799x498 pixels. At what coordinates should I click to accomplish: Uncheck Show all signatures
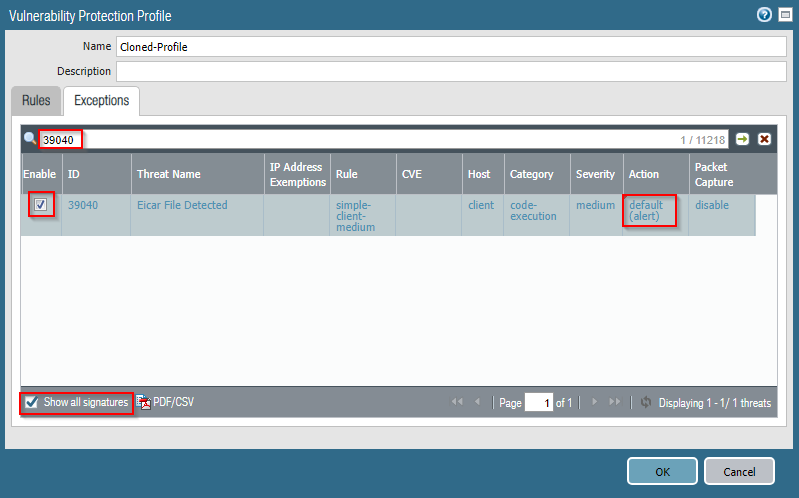coord(33,403)
